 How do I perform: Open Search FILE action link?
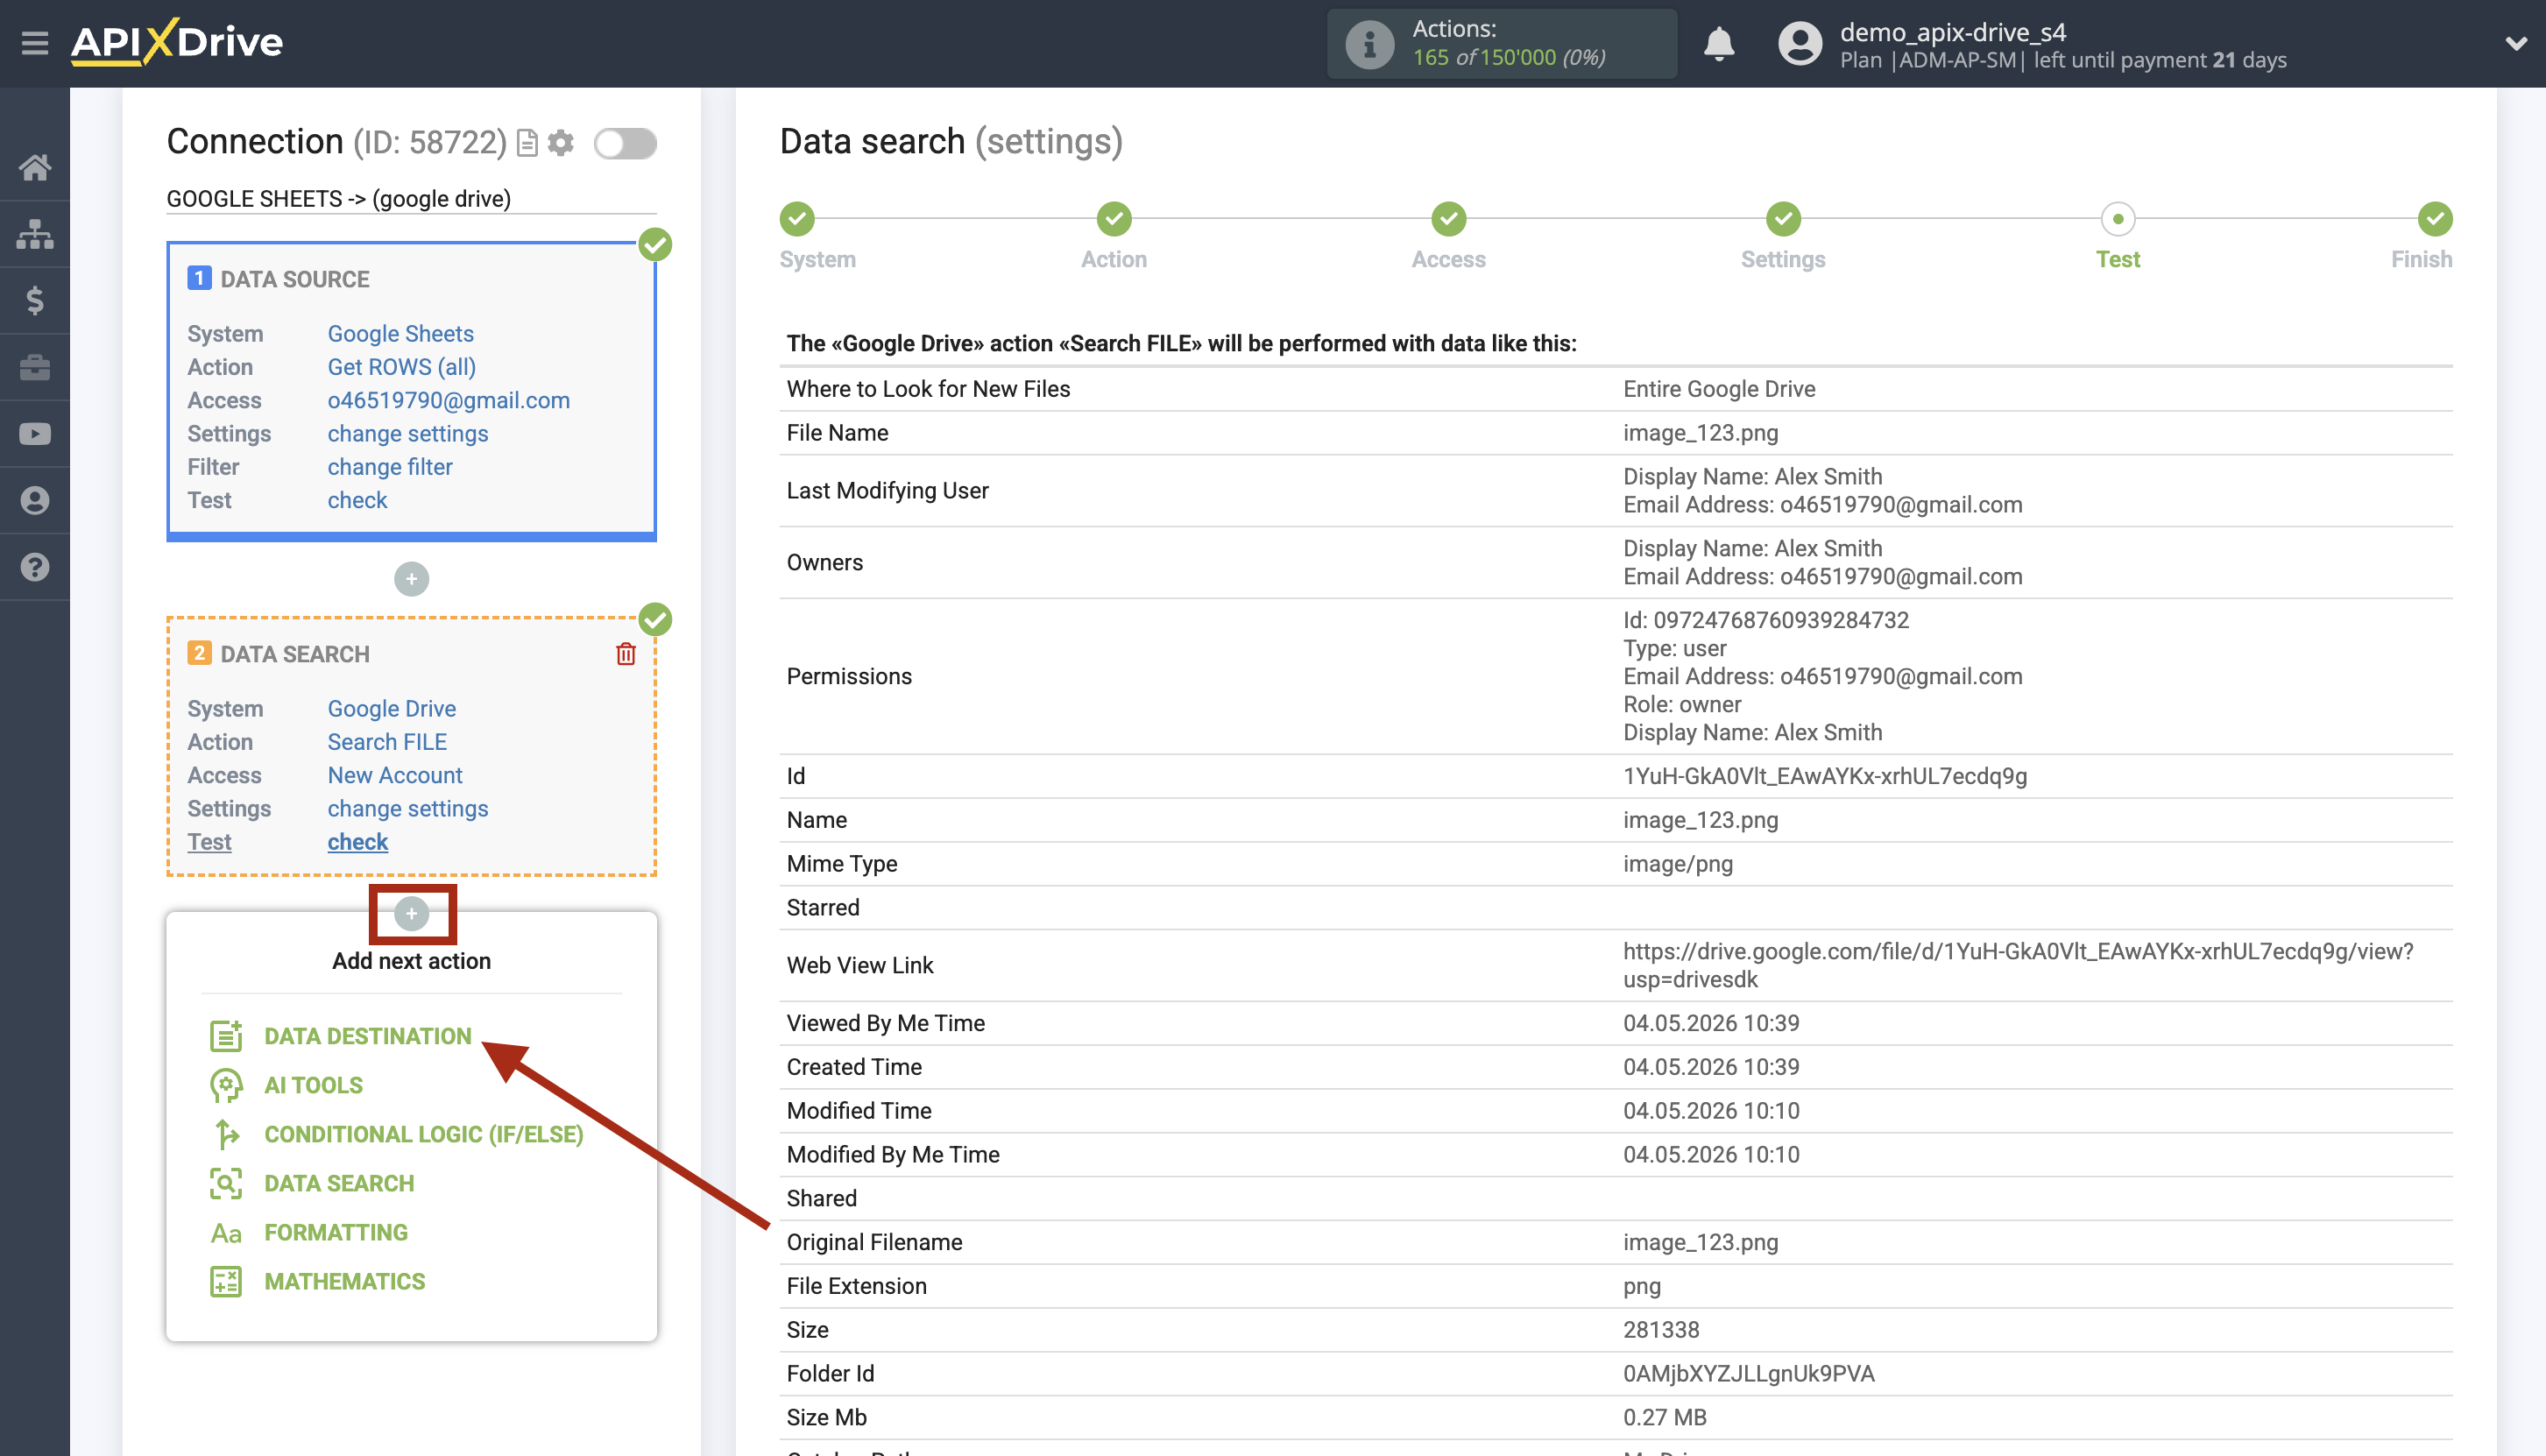[387, 742]
